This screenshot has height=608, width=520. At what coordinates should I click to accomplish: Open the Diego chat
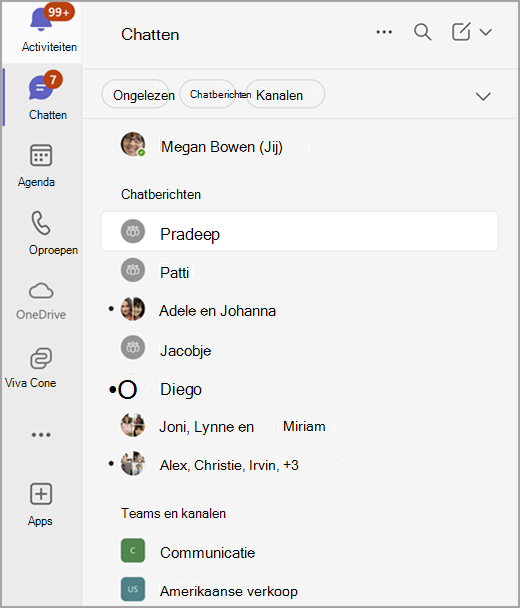tap(299, 389)
